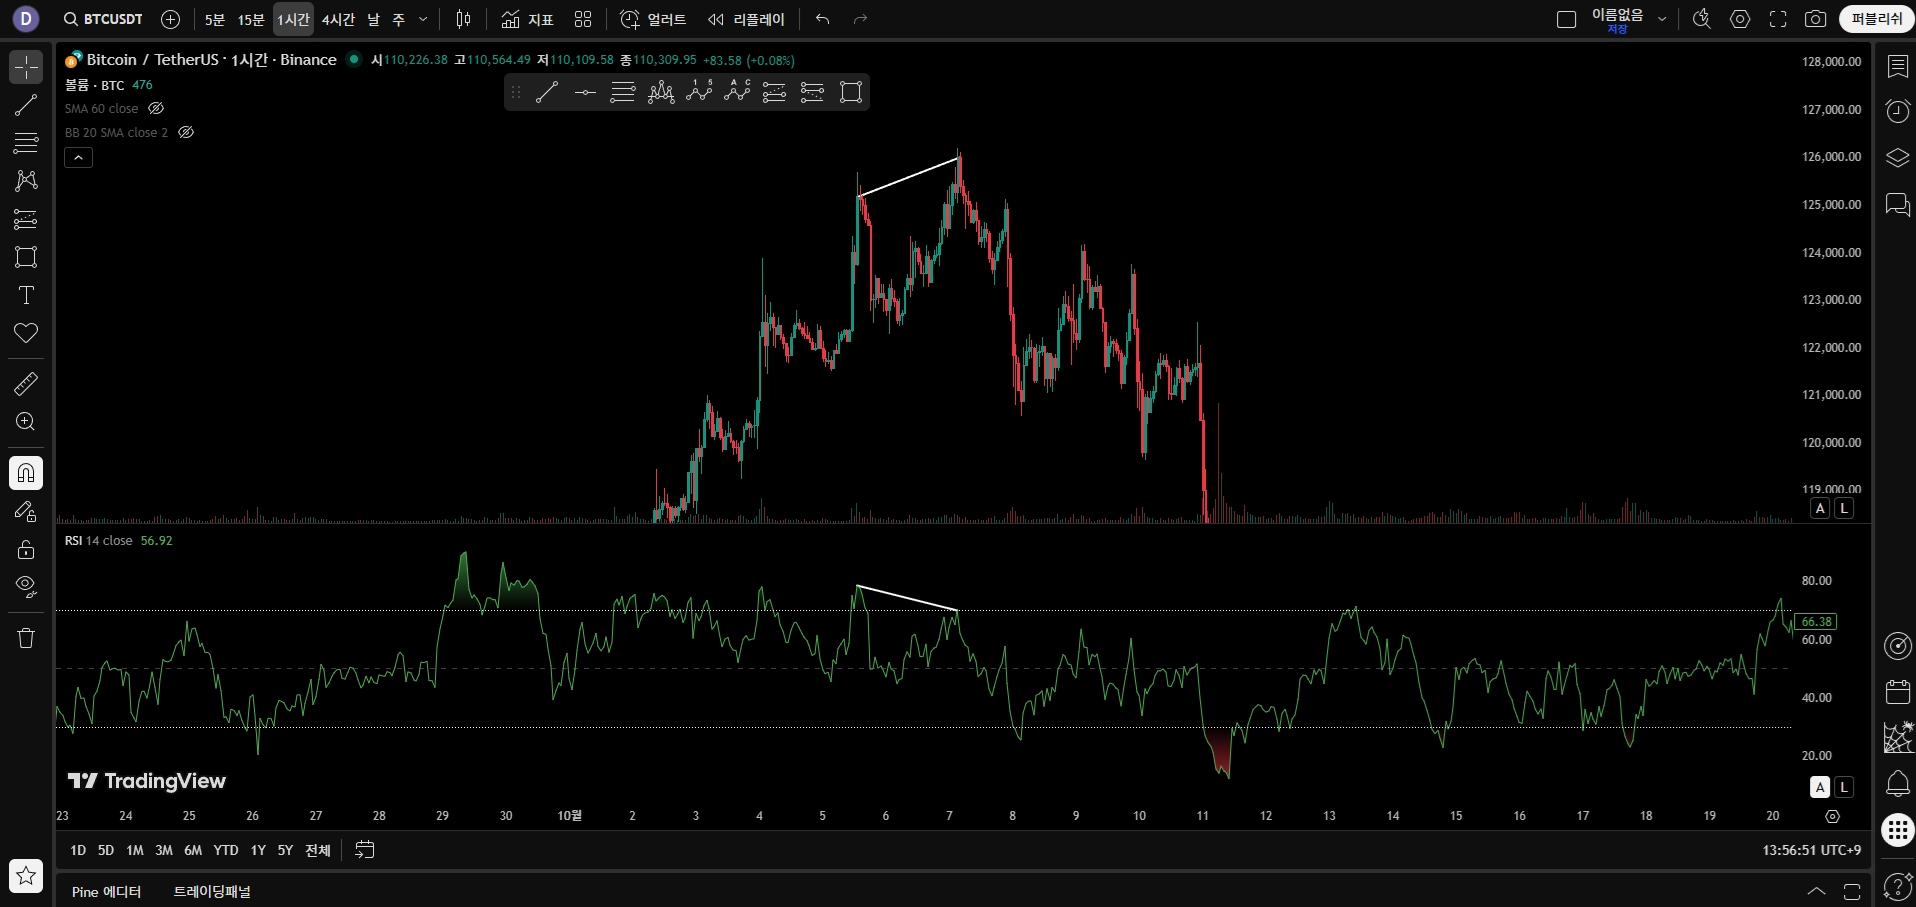Open the watchlist panel icon
The width and height of the screenshot is (1916, 907).
pos(1897,66)
